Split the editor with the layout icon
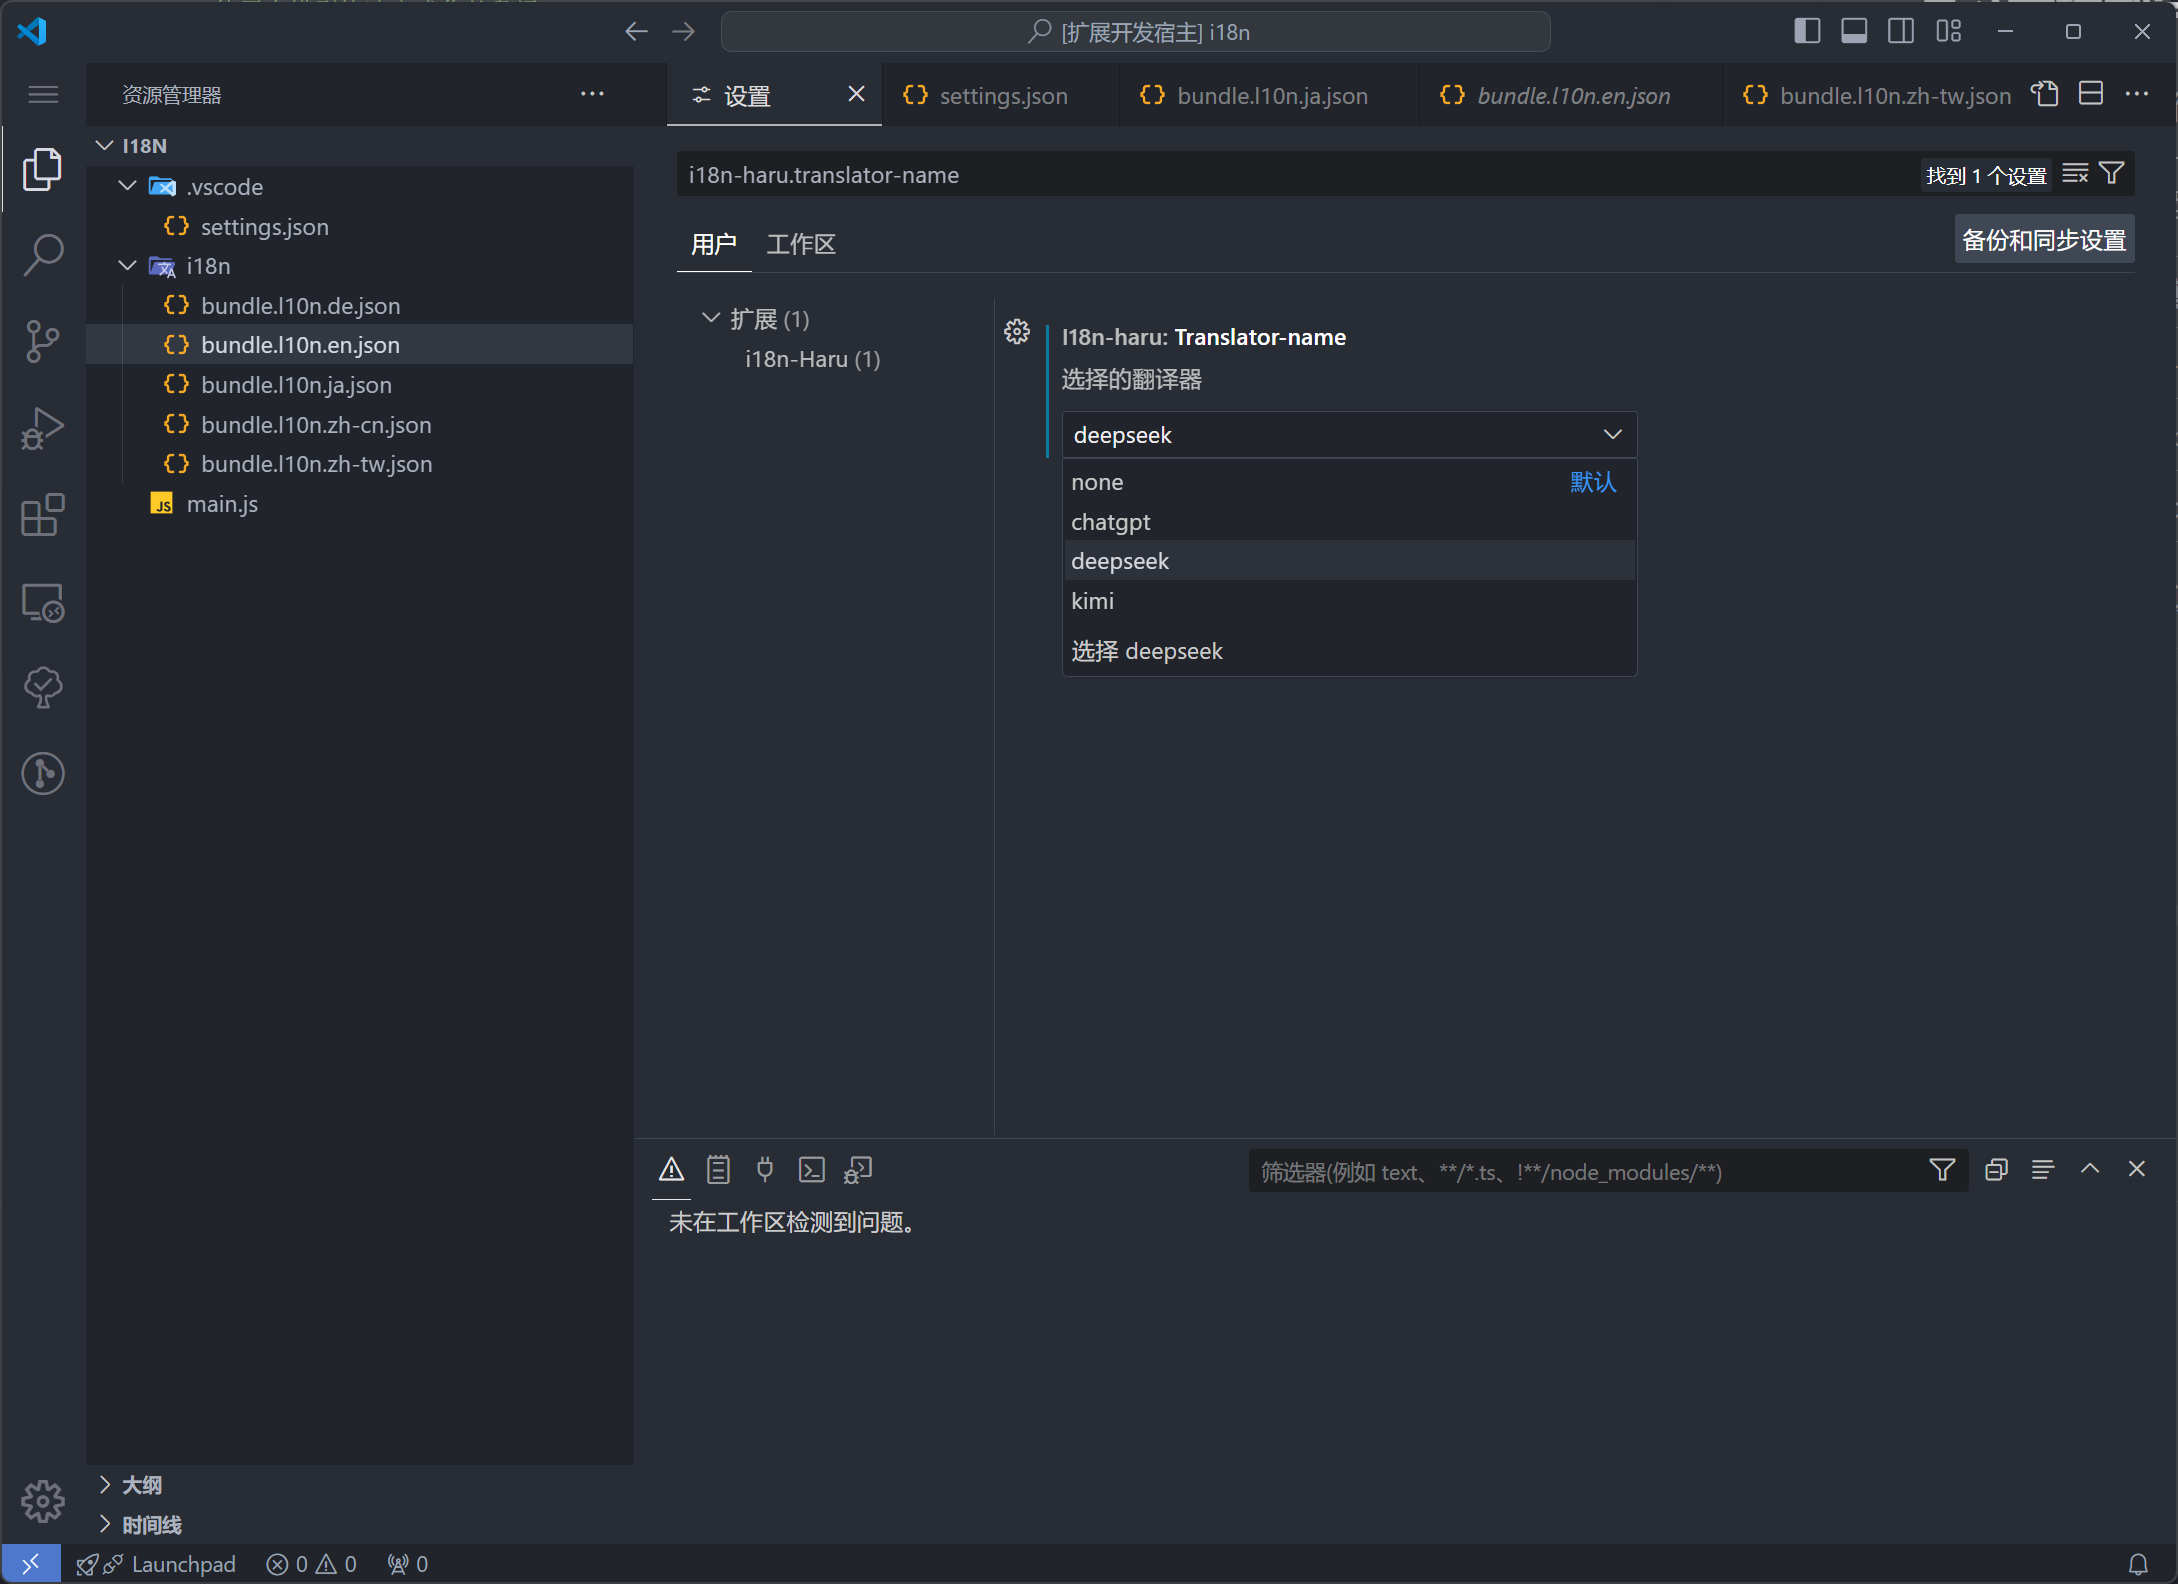2178x1584 pixels. 2091,94
